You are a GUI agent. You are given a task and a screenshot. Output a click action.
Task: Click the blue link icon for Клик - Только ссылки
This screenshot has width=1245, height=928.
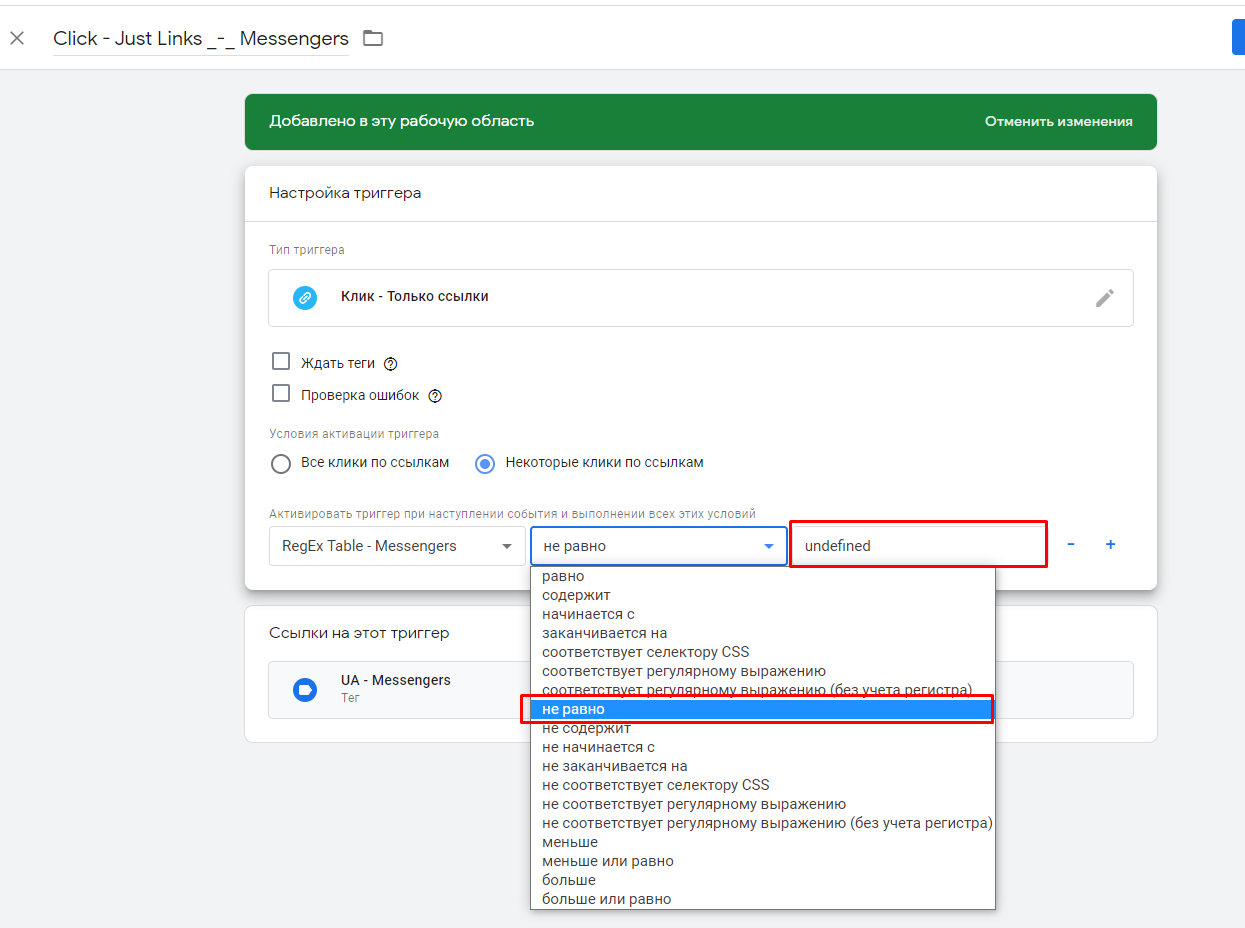[305, 298]
